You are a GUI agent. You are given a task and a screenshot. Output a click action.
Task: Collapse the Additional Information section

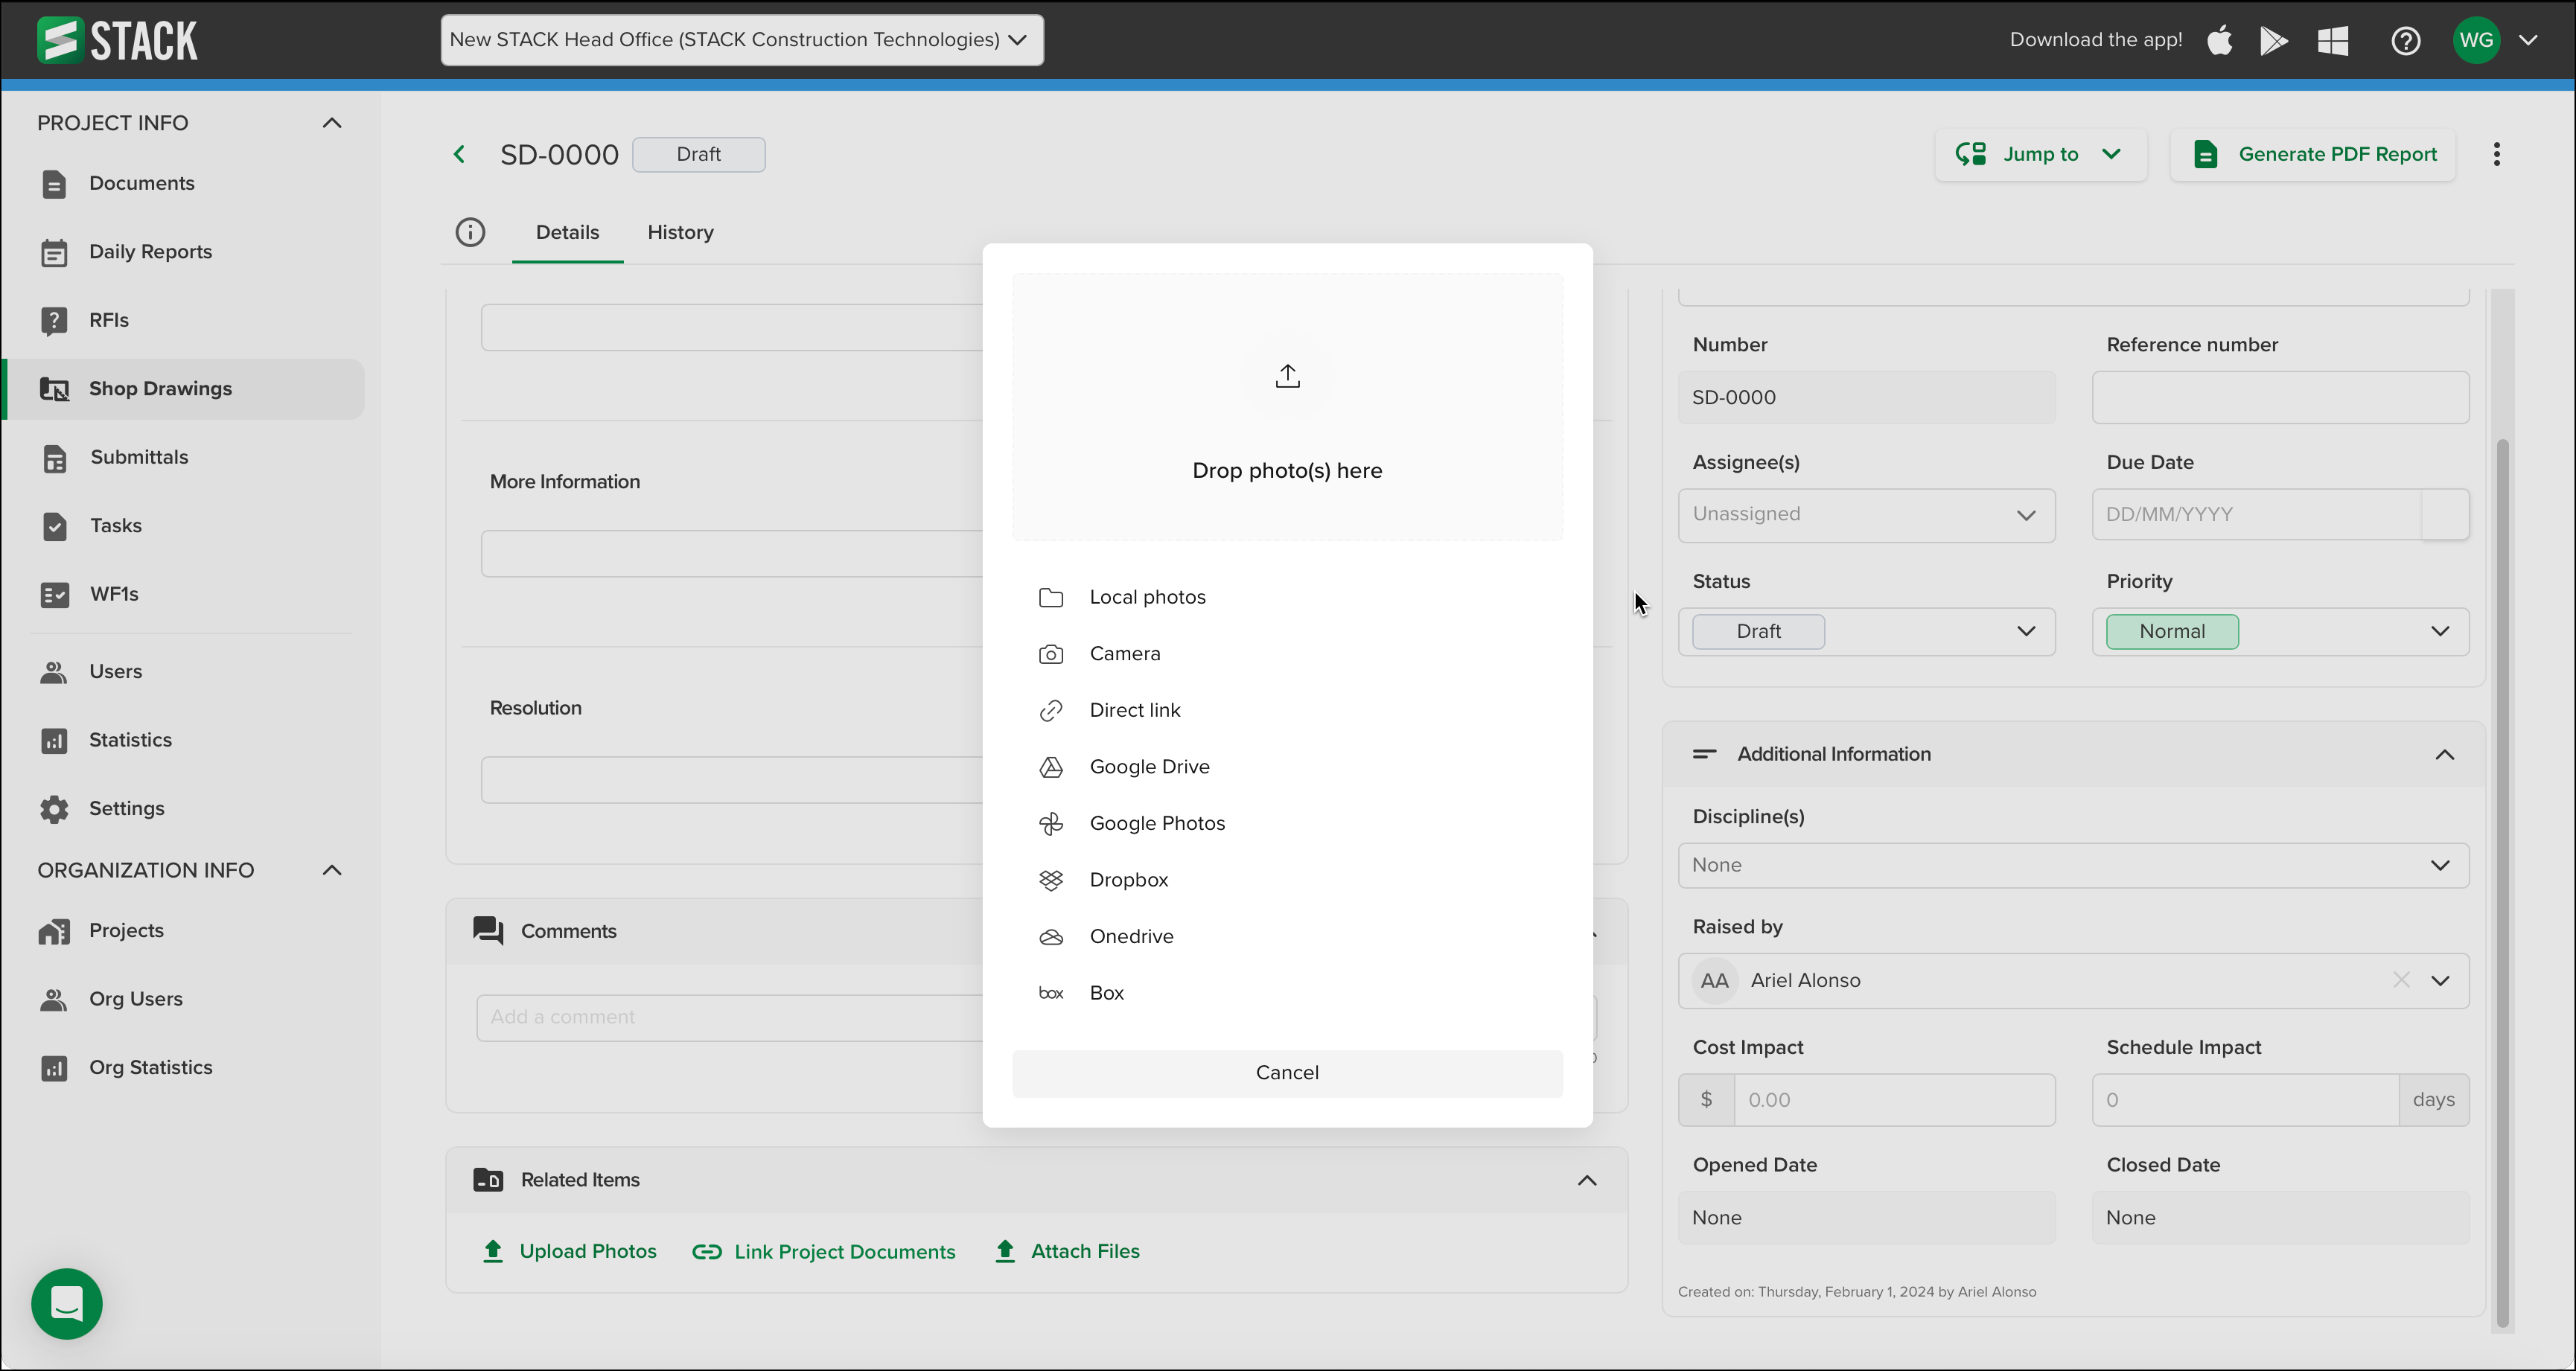pyautogui.click(x=2446, y=755)
